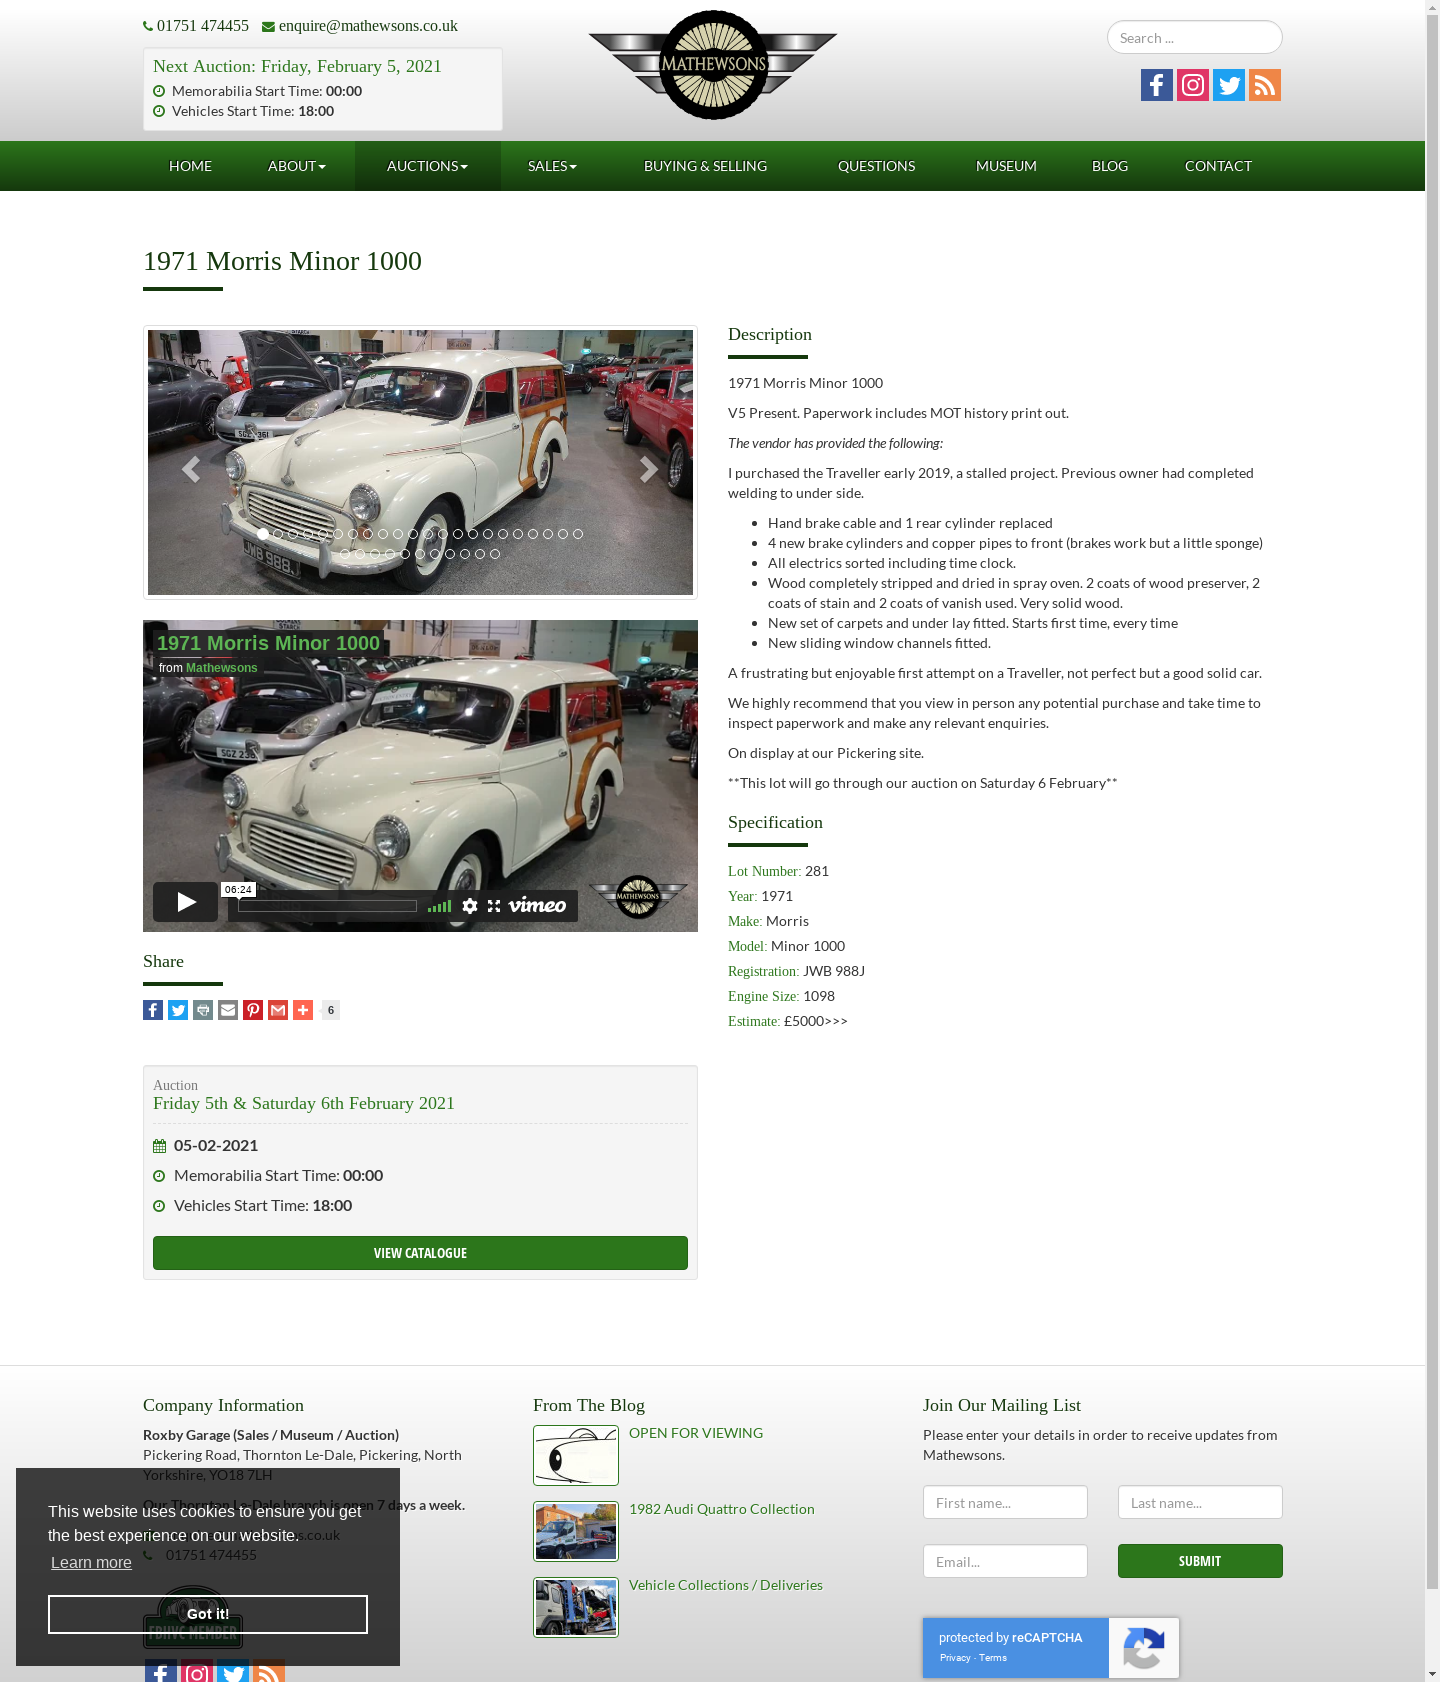Open the Instagram icon in header
The image size is (1440, 1682).
tap(1193, 85)
